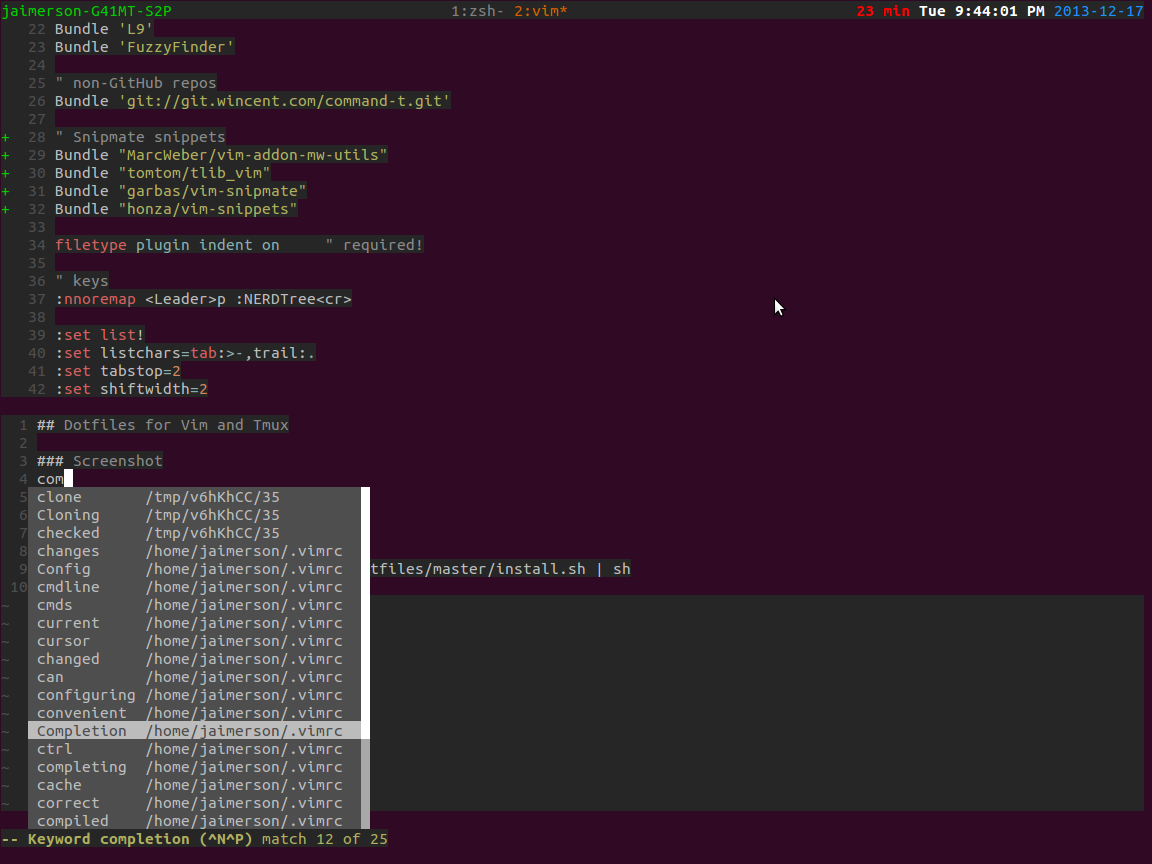Click the typed text 'com' on line 4
This screenshot has height=864, width=1152.
[x=50, y=479]
